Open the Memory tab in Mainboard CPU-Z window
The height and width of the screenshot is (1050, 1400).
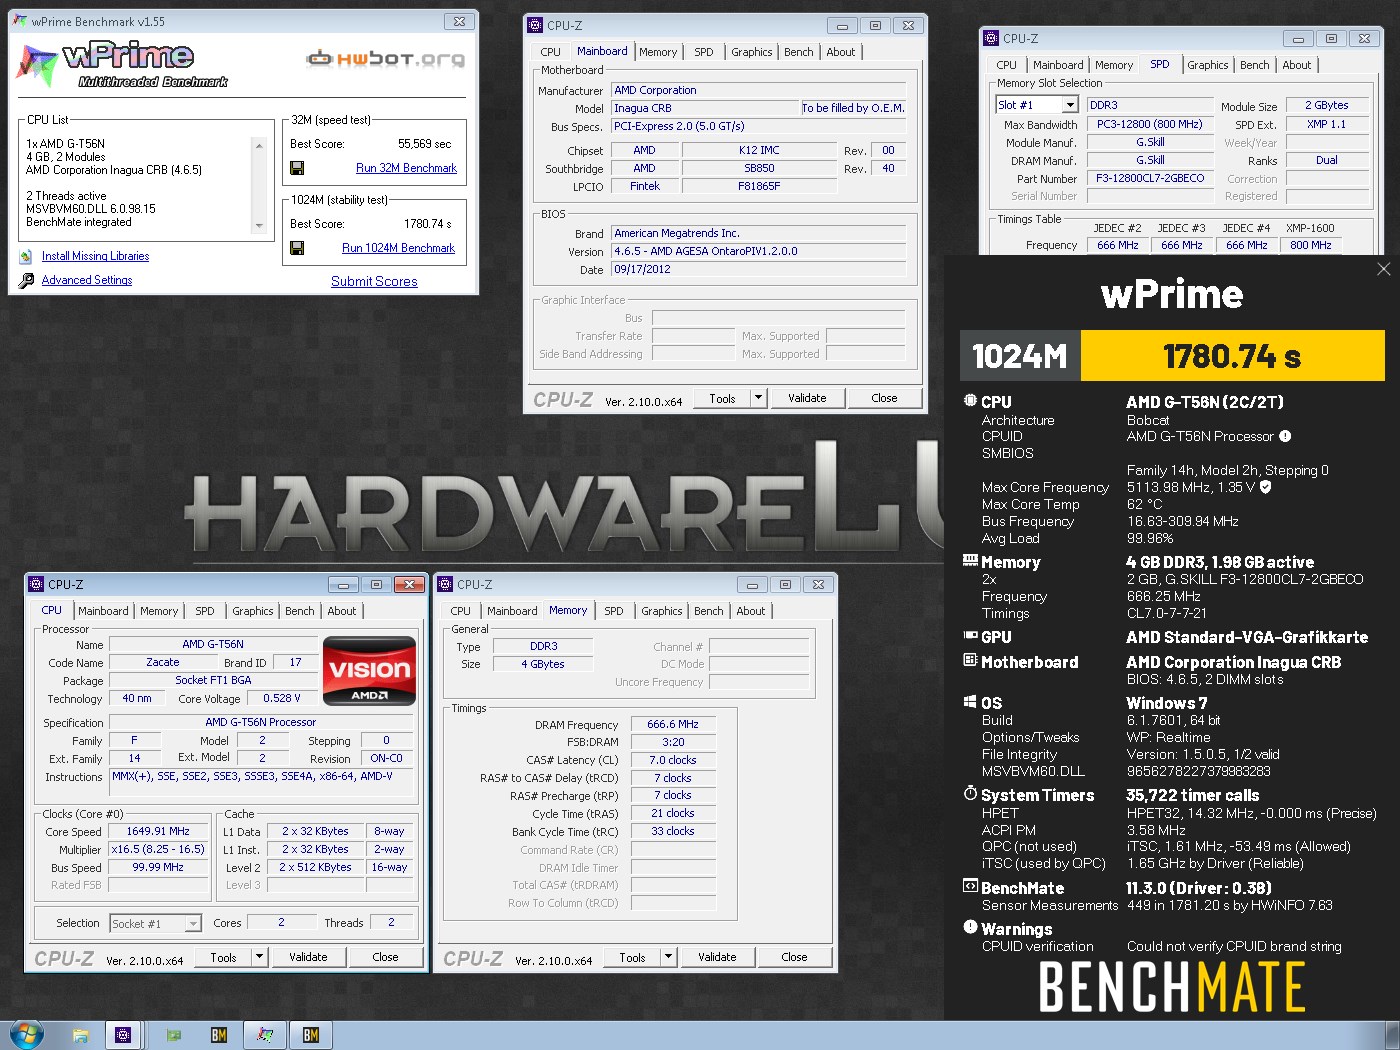(x=658, y=52)
